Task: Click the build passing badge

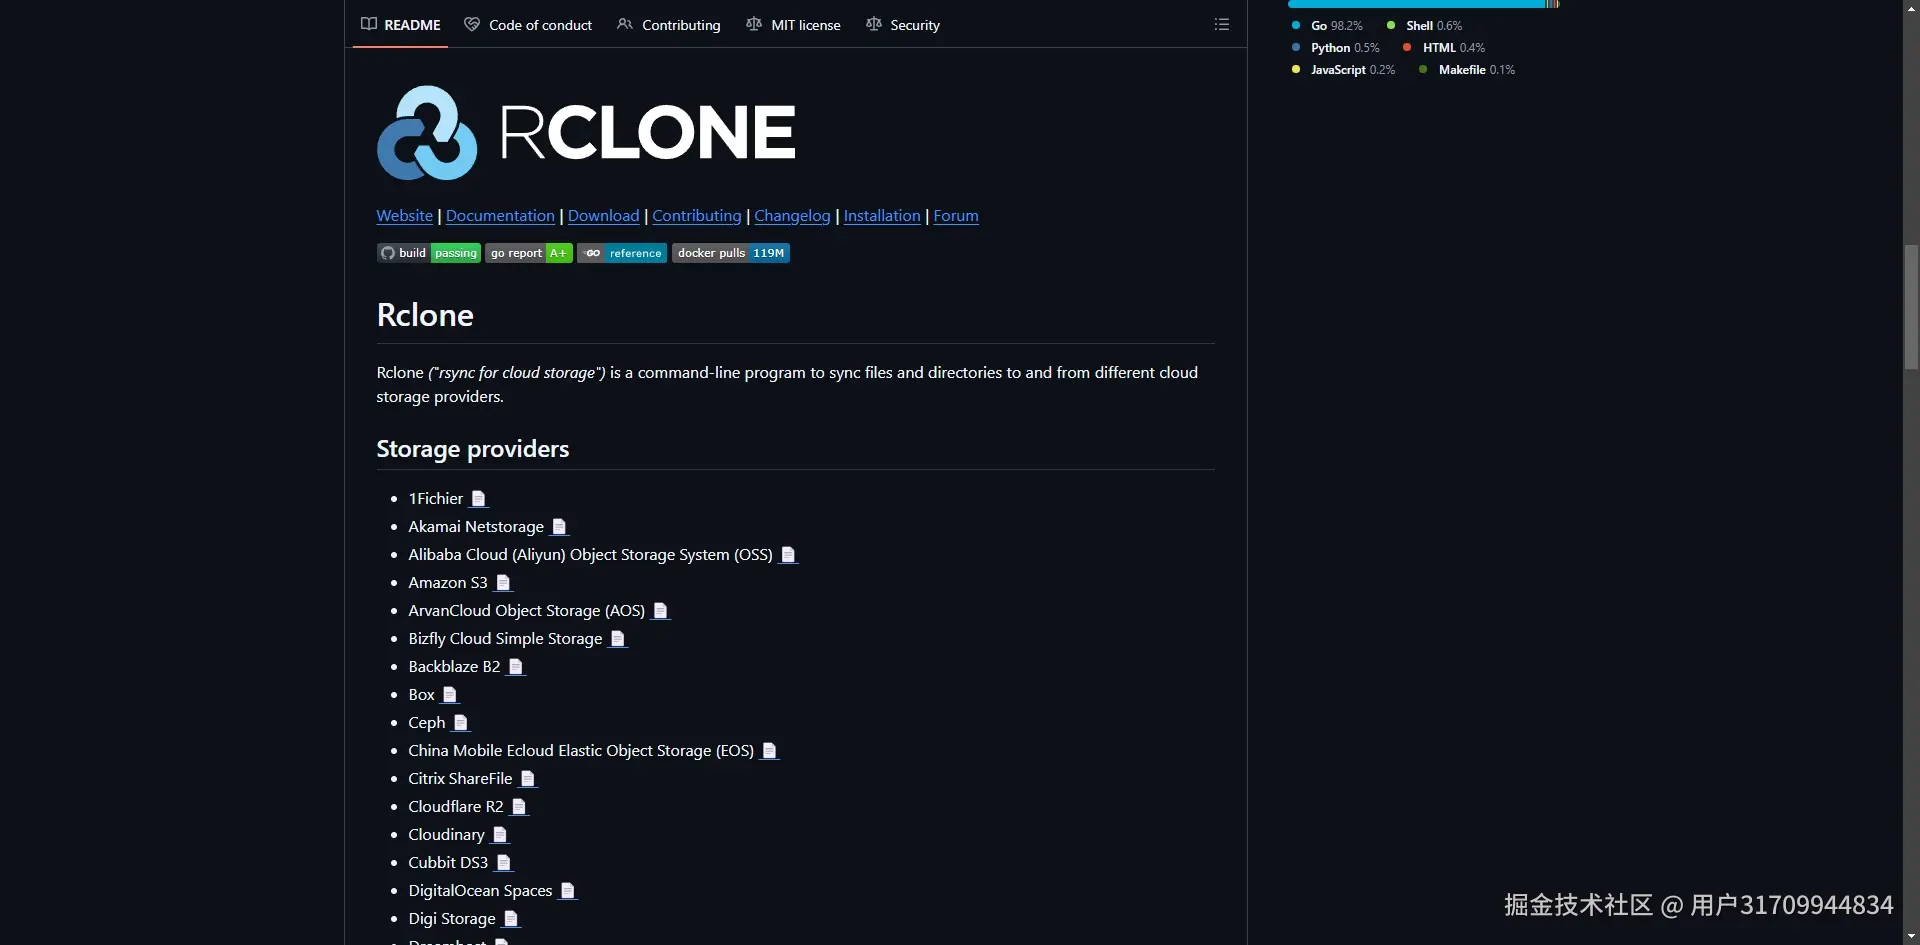Action: click(429, 253)
